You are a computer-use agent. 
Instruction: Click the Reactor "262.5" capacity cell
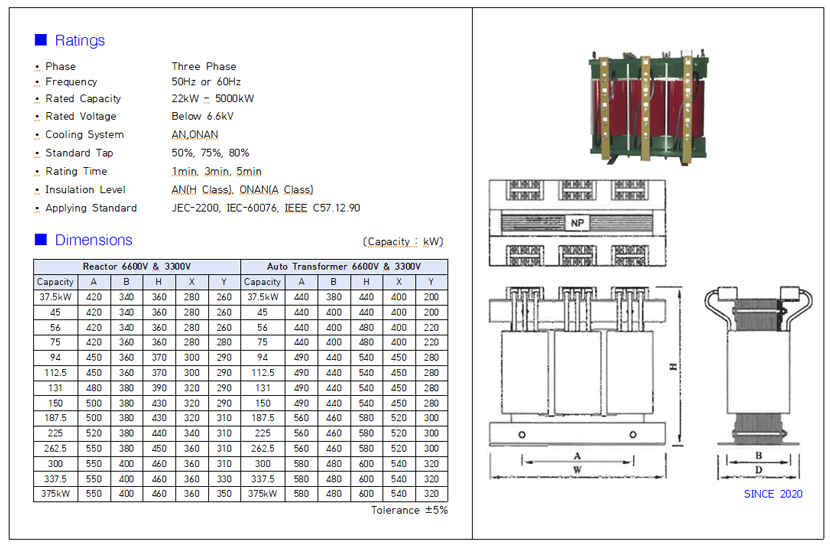55,448
